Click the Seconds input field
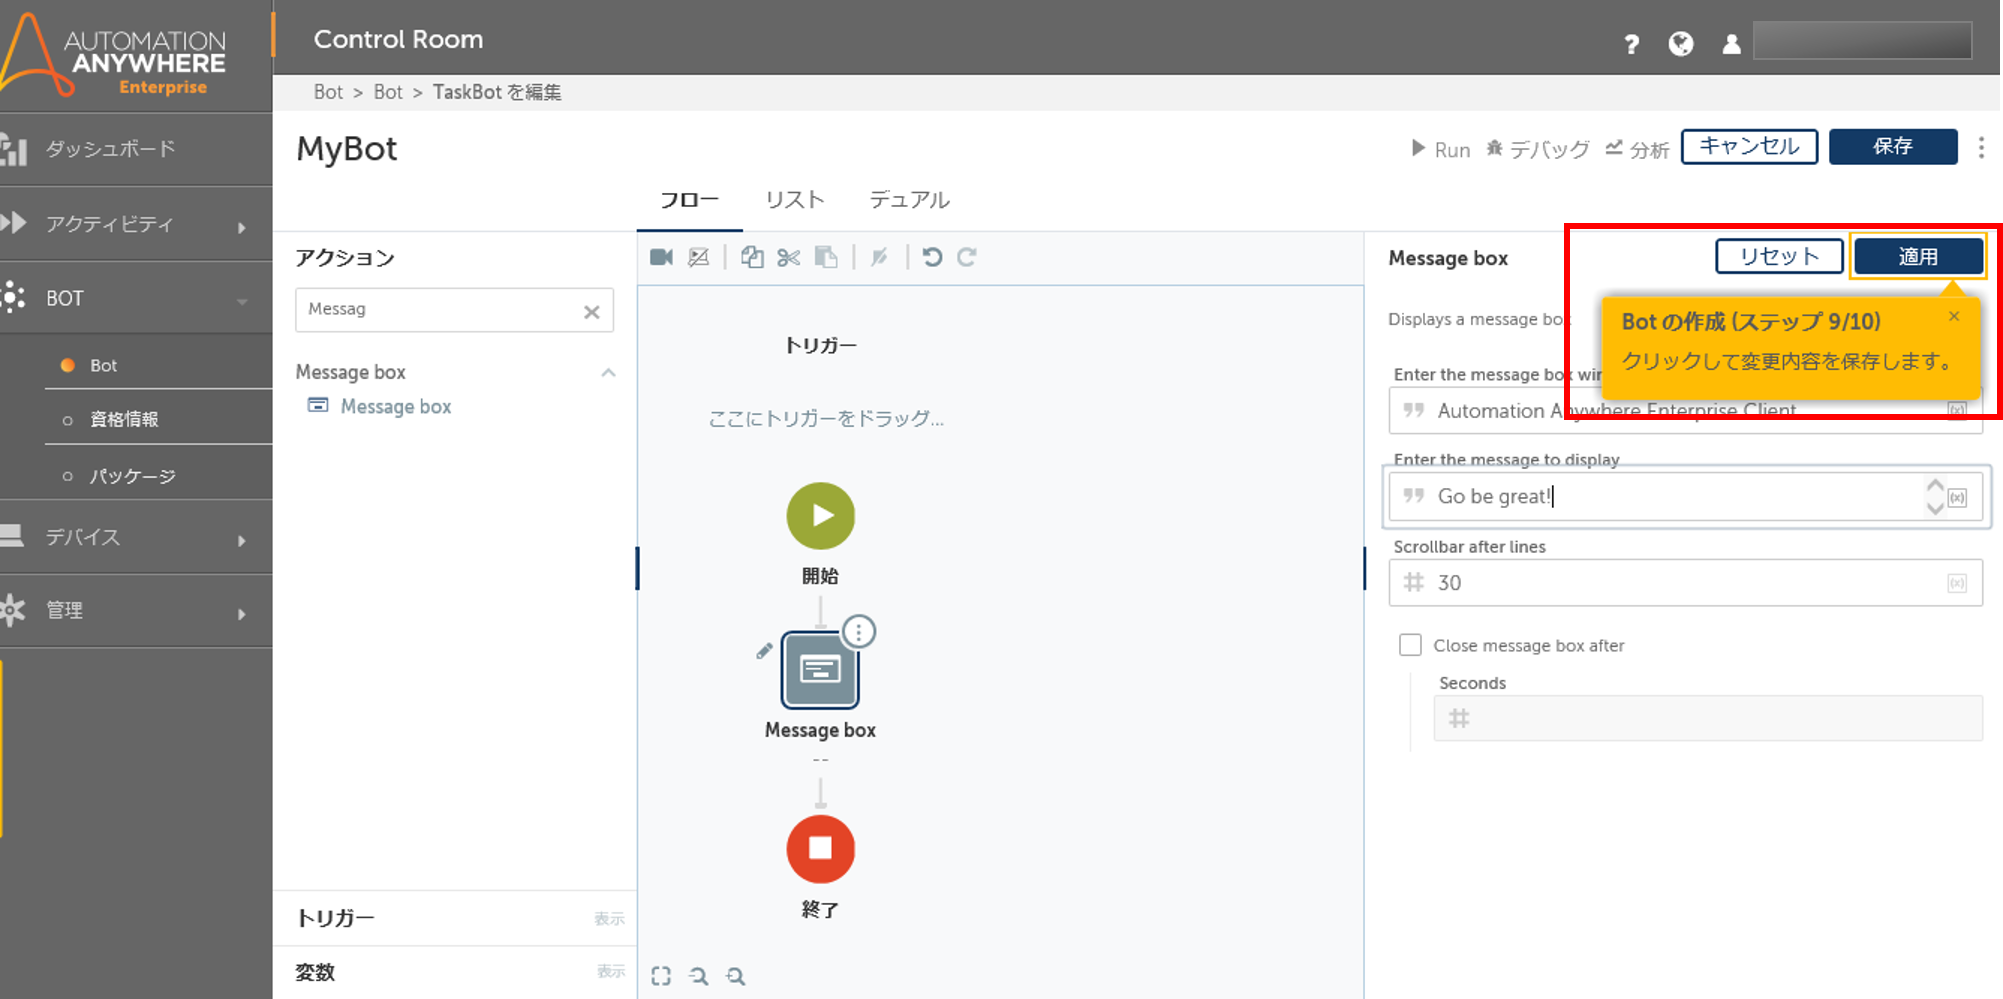 coord(1707,718)
